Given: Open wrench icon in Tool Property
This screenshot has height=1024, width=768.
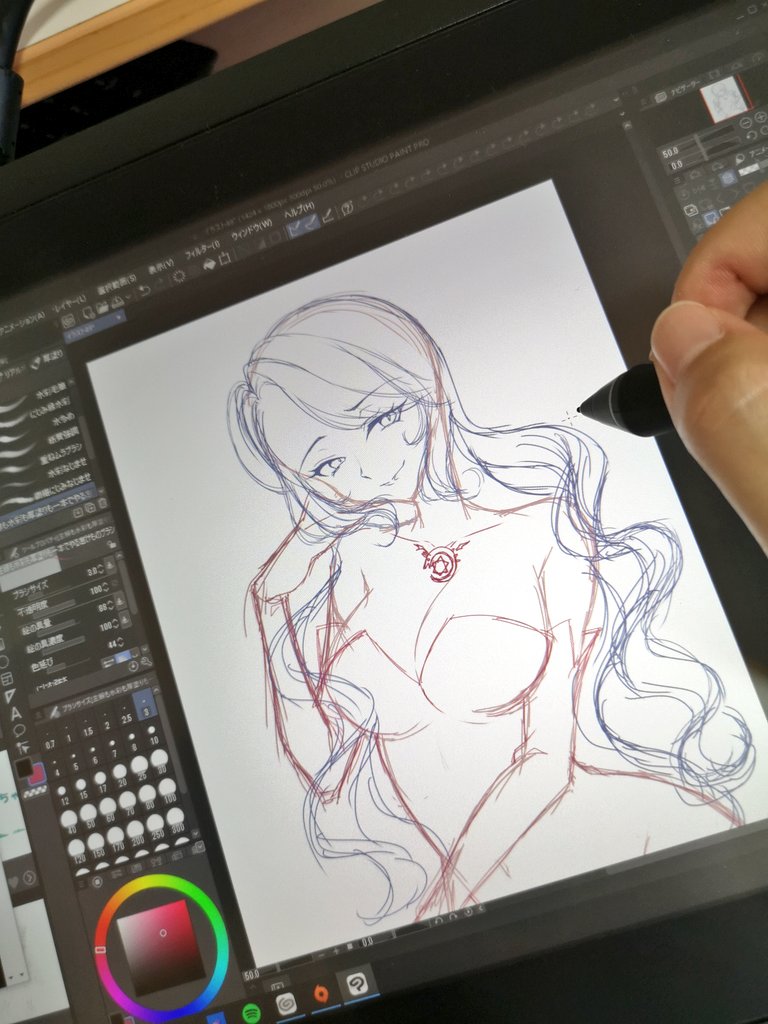Looking at the screenshot, I should (145, 660).
